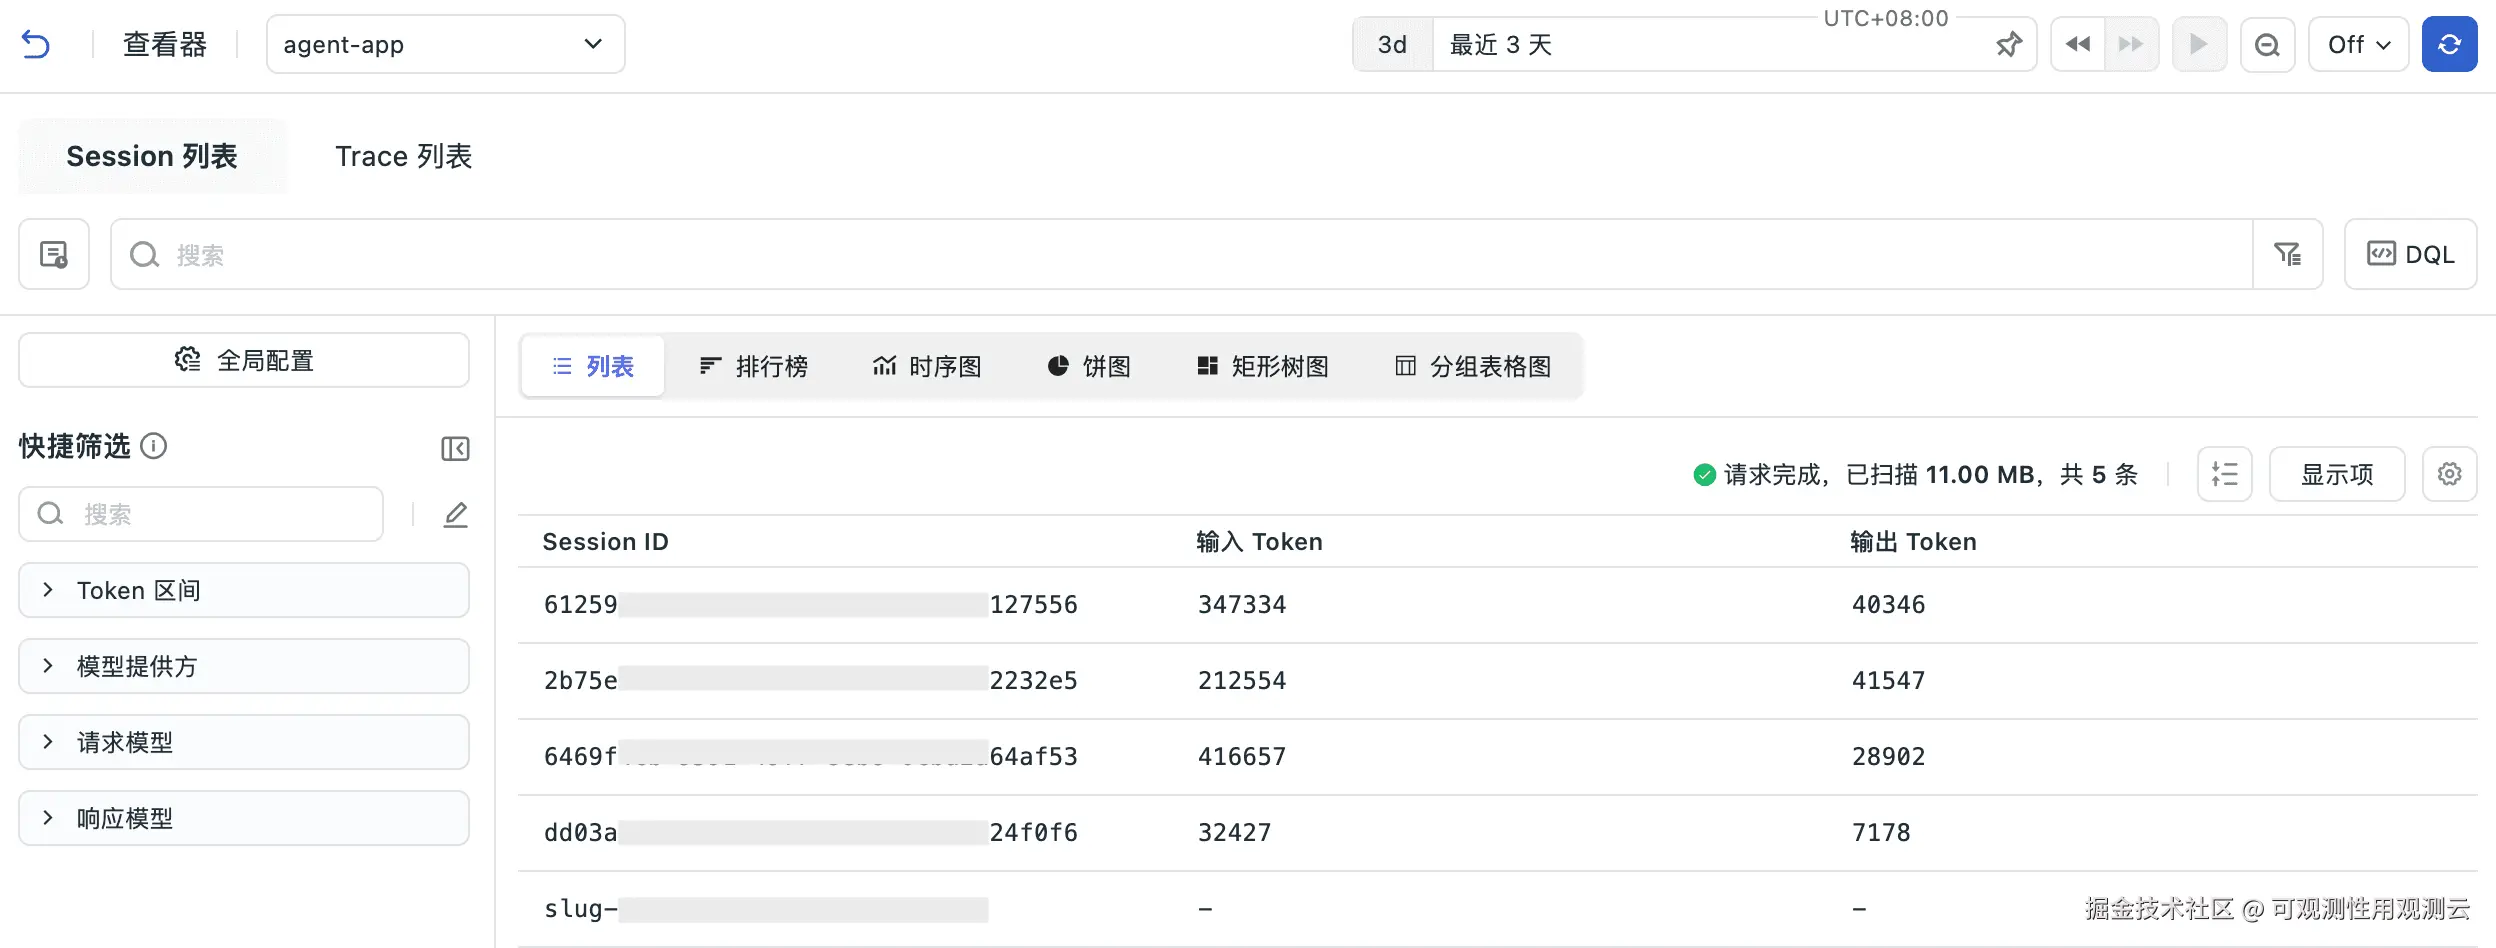Focus the quick filter search box
The height and width of the screenshot is (948, 2496).
[x=201, y=515]
